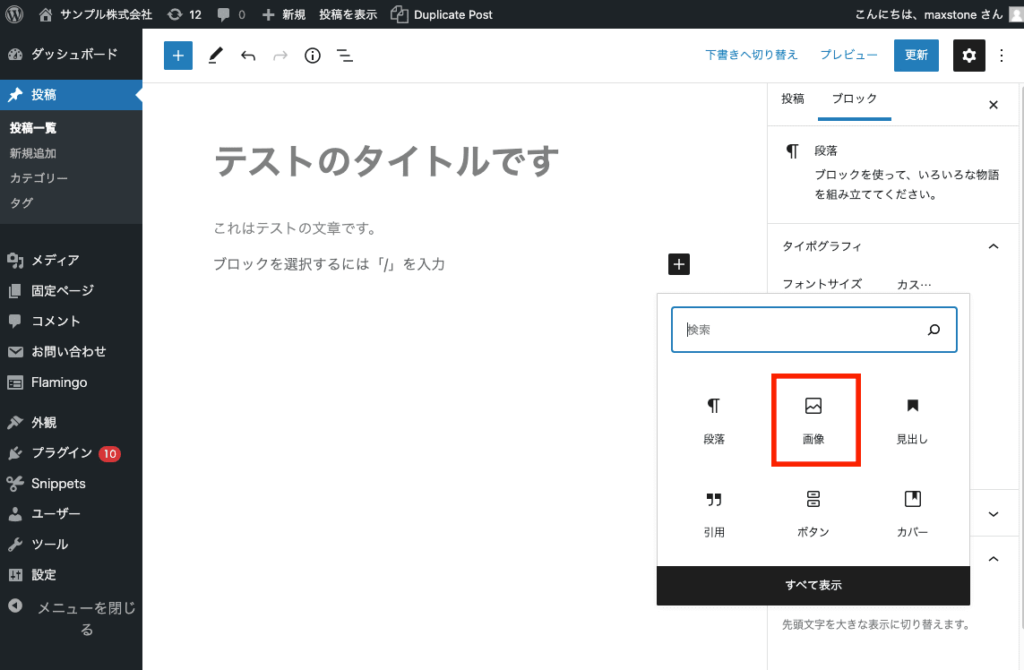Switch to the ブロック settings tab
1024x670 pixels.
854,99
